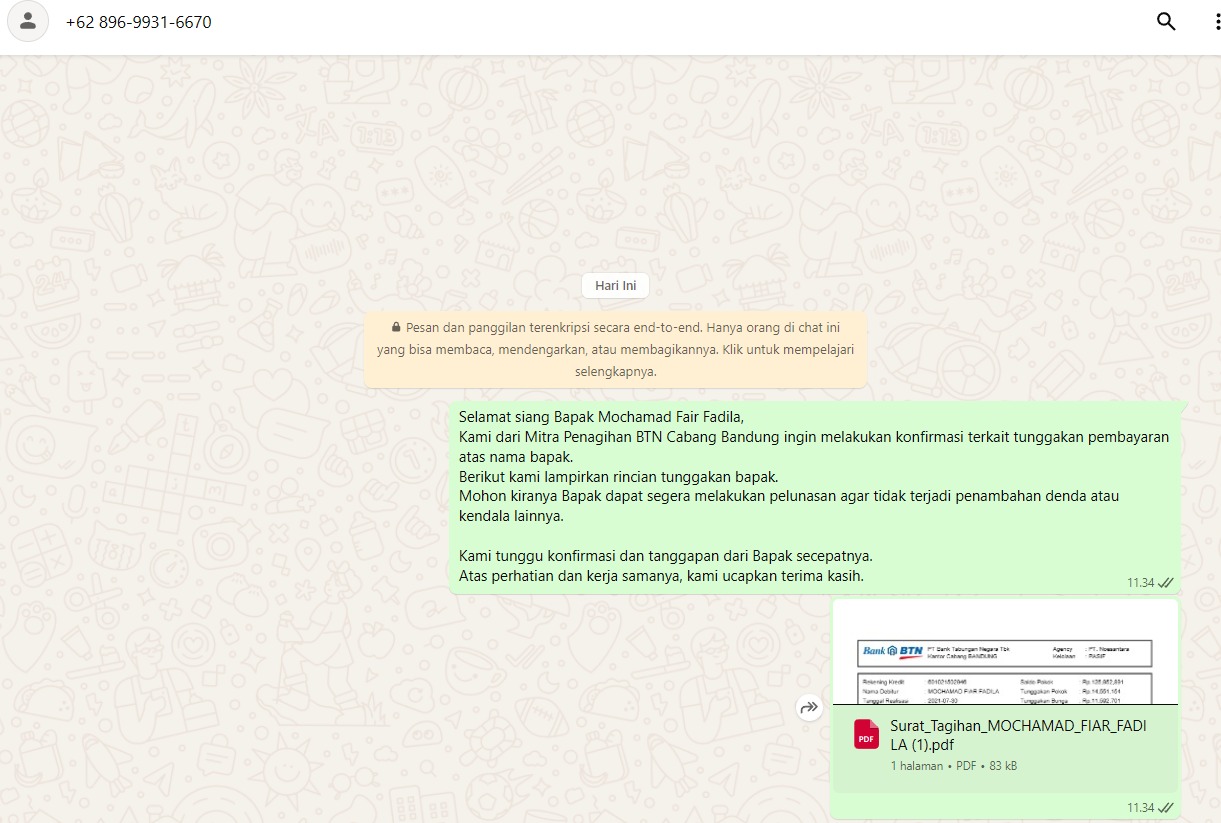This screenshot has width=1221, height=823.
Task: Click the "Hari Ini" date label
Action: click(615, 286)
